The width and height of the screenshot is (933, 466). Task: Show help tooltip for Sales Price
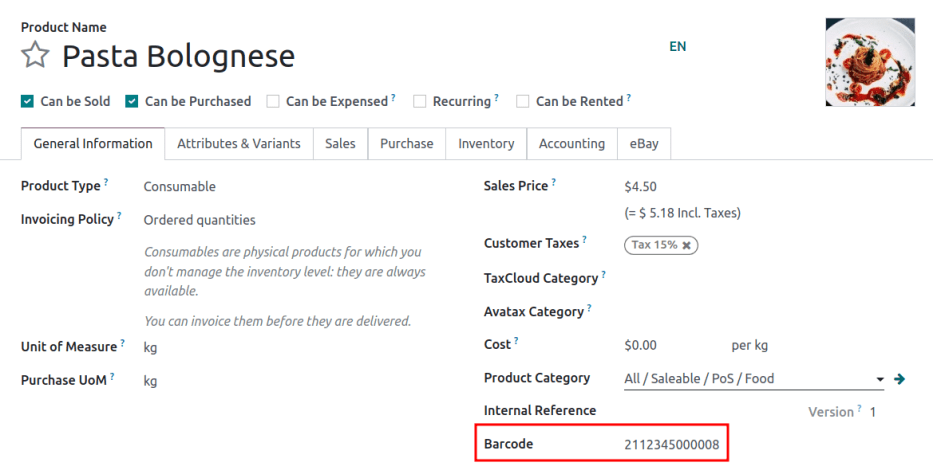(553, 183)
